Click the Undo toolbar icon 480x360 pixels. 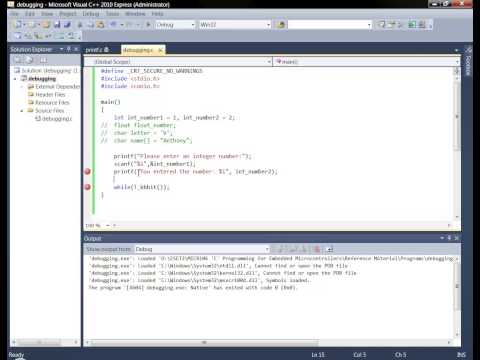(x=113, y=24)
